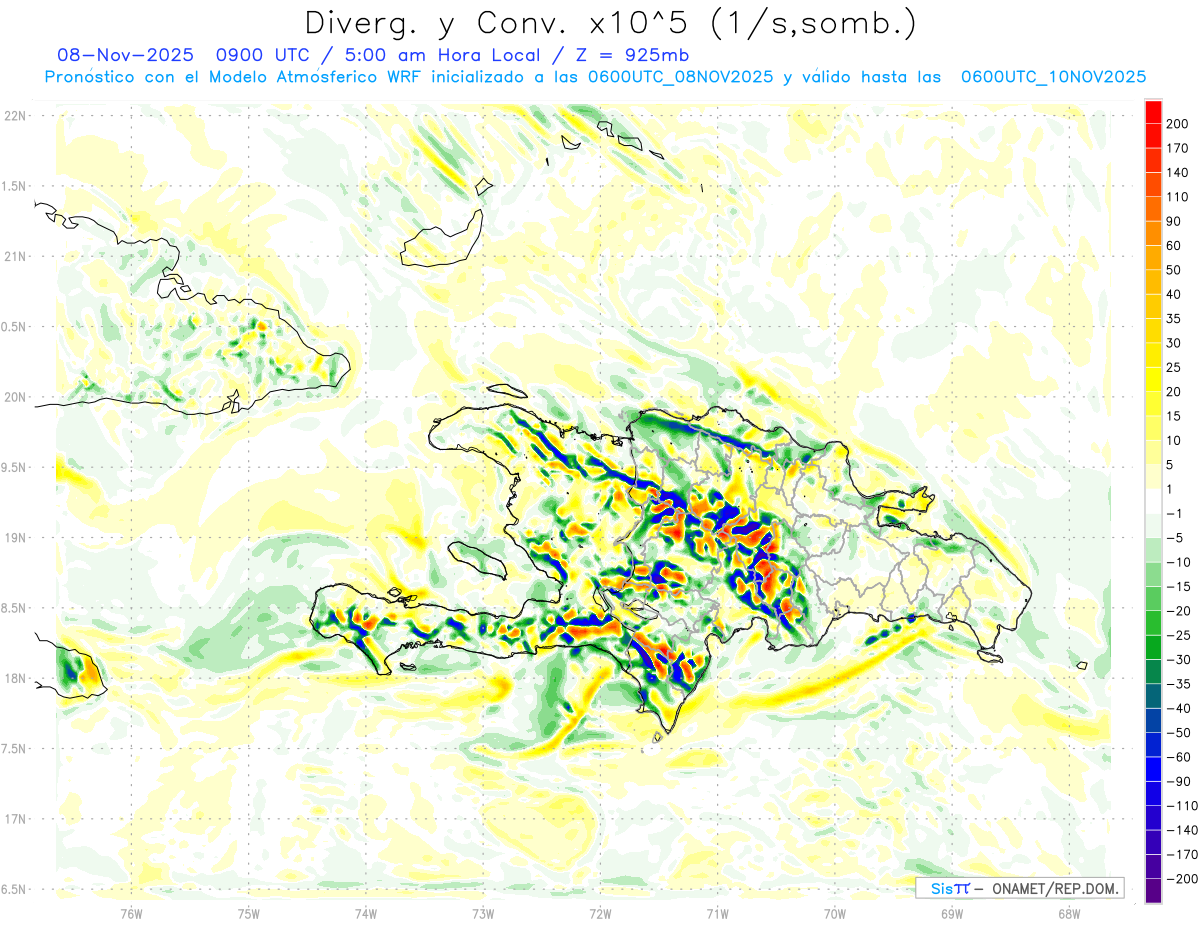Click the '71W' longitude label
1200x927 pixels.
[x=717, y=914]
